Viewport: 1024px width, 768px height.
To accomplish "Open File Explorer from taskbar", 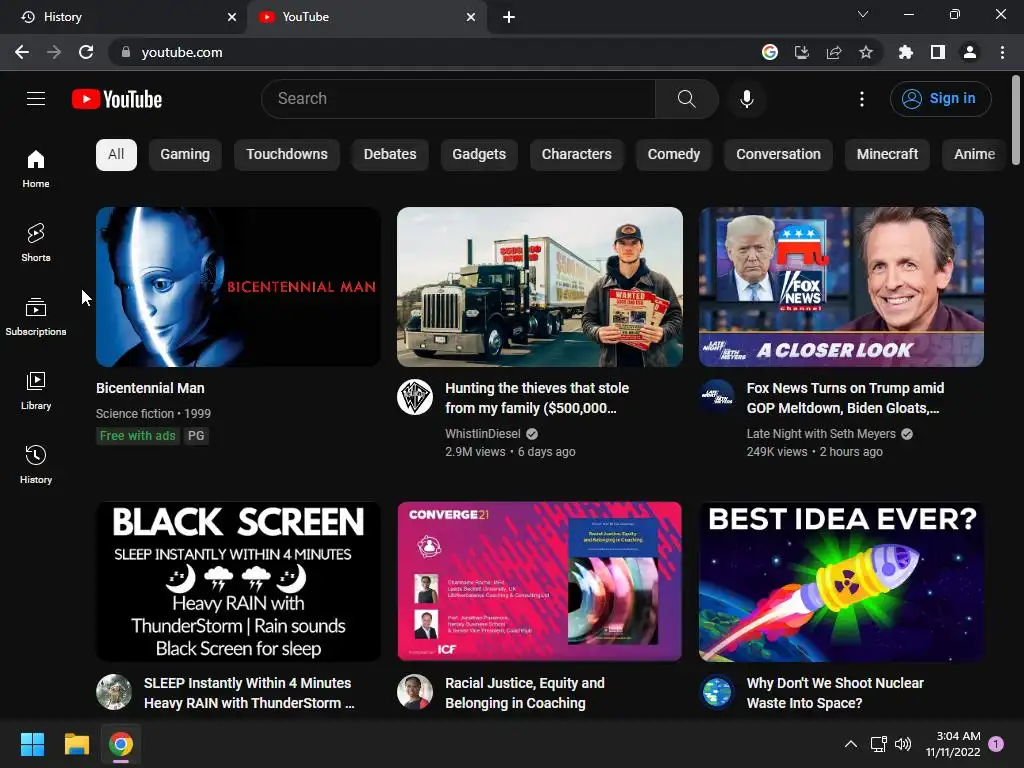I will click(76, 744).
